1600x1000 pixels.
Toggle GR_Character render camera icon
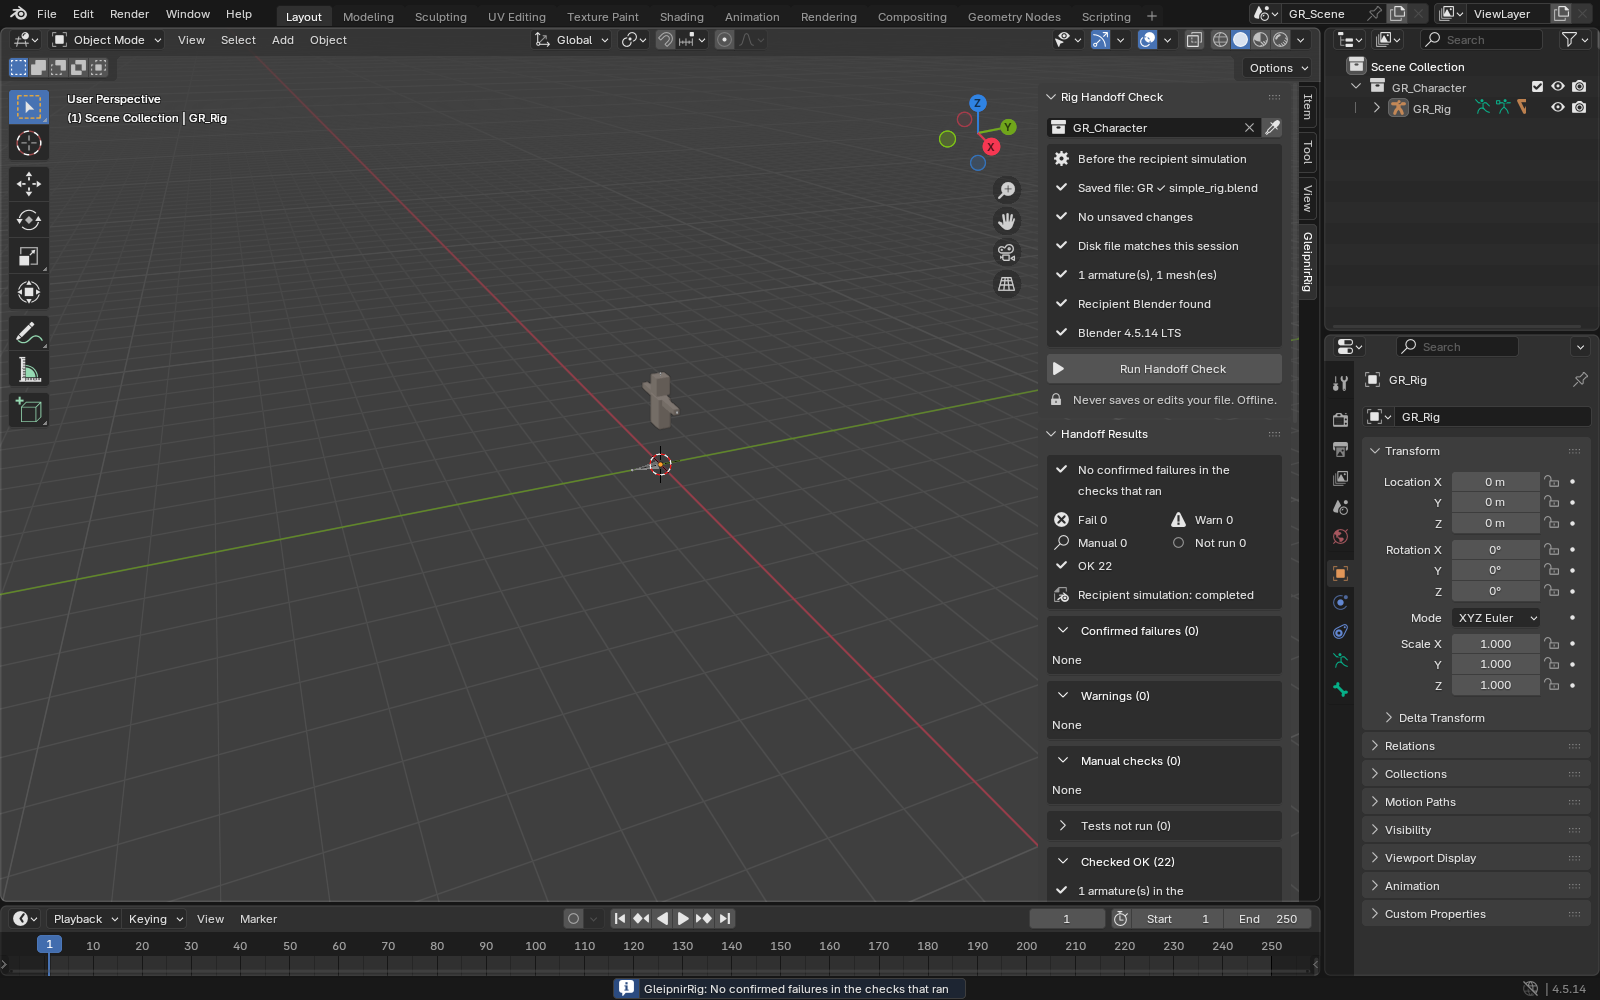1579,87
